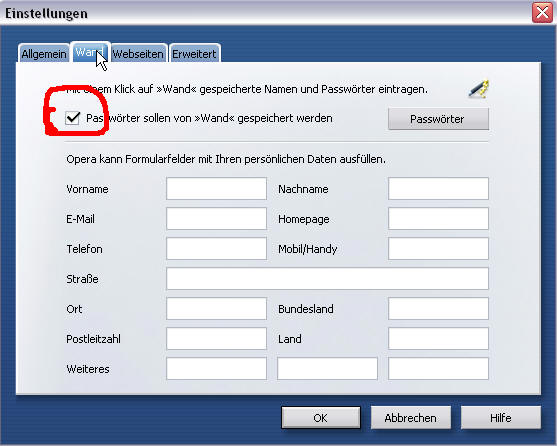
Task: Open the Passwörter button
Action: point(438,119)
